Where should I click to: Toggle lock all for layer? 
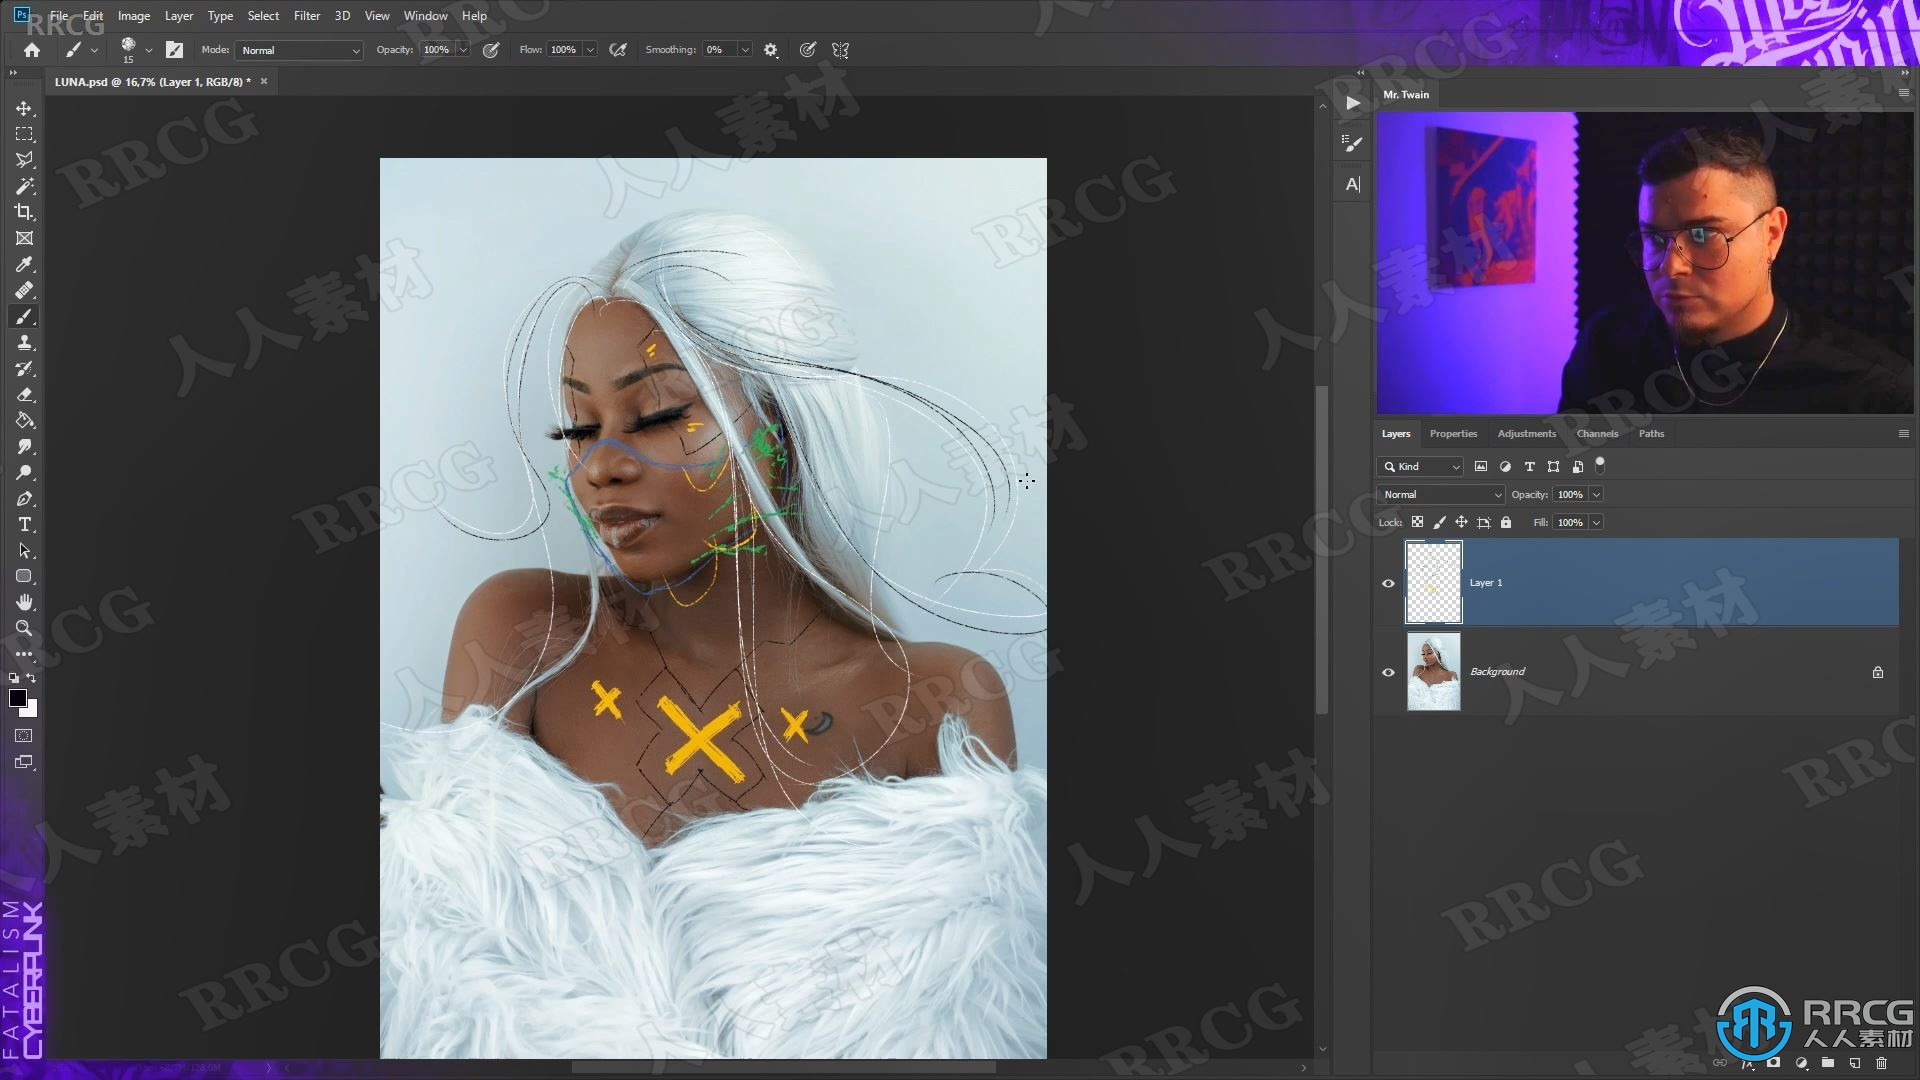click(x=1506, y=522)
